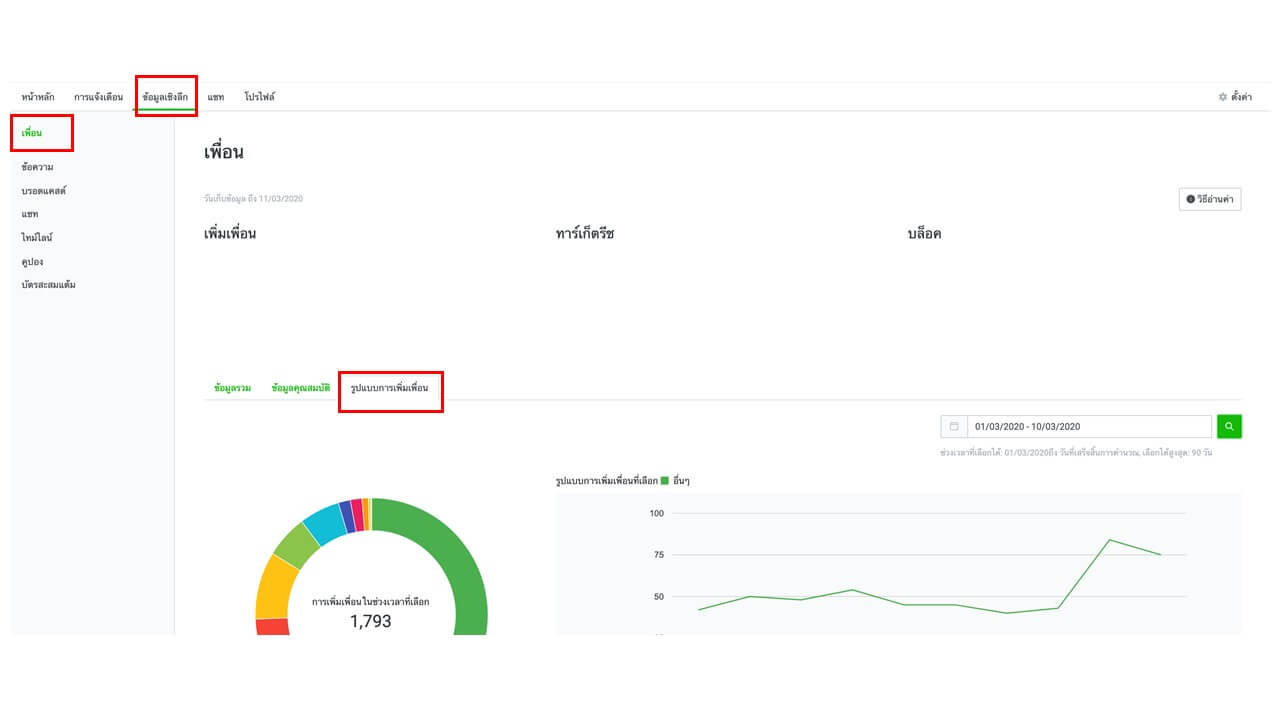Click the cyan segment of donut chart
Screen dimensions: 1280x720
(325, 523)
